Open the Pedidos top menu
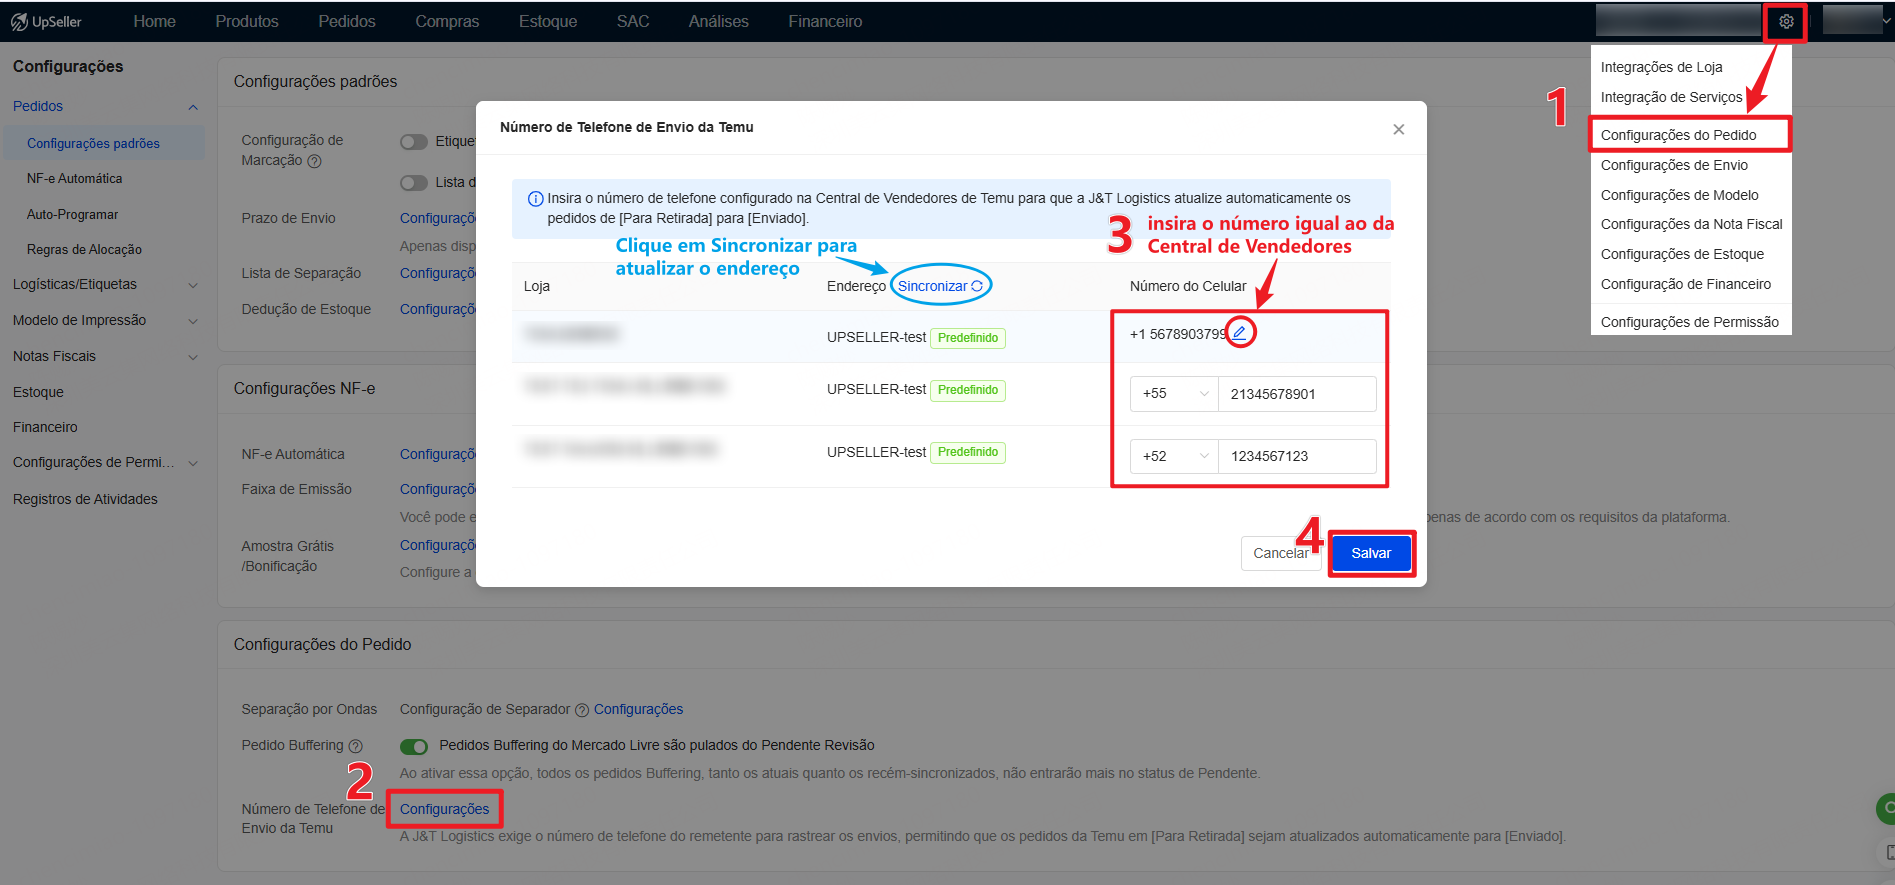Screen dimensions: 1895x885 [347, 21]
